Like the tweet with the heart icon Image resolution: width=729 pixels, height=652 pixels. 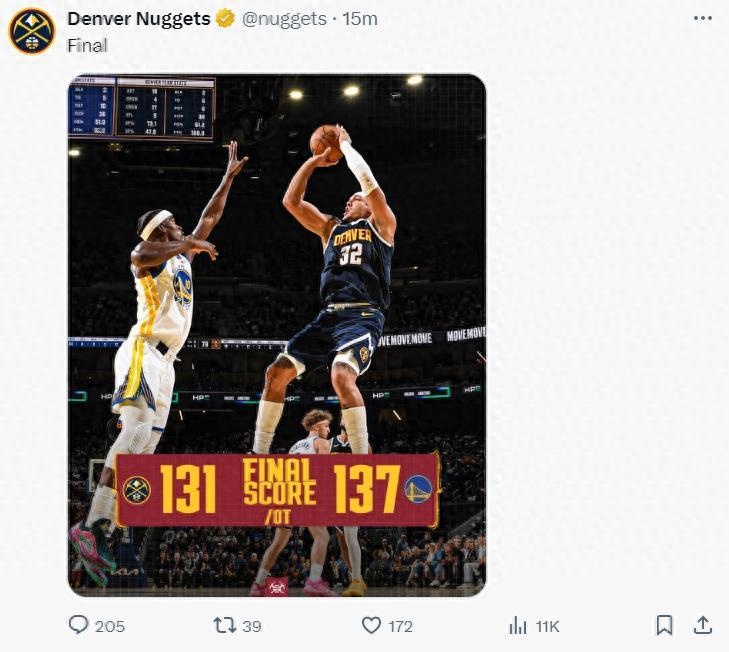point(371,626)
